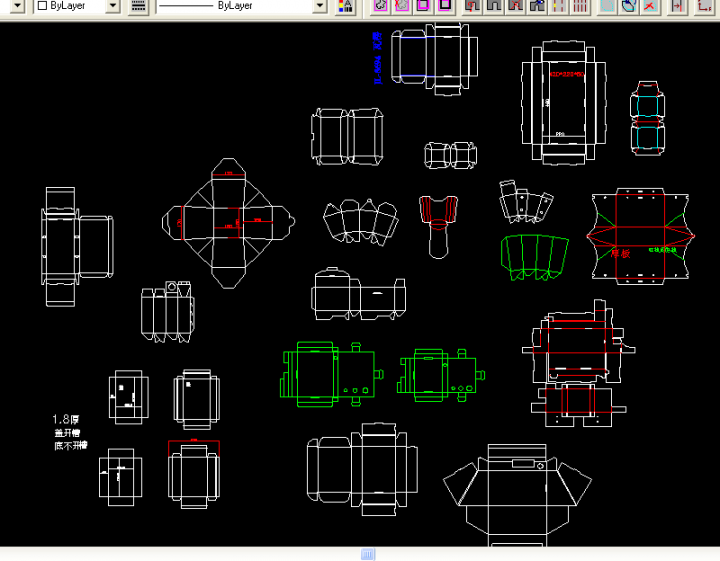Click the white square color swatch beside ByLayer

[x=42, y=6]
